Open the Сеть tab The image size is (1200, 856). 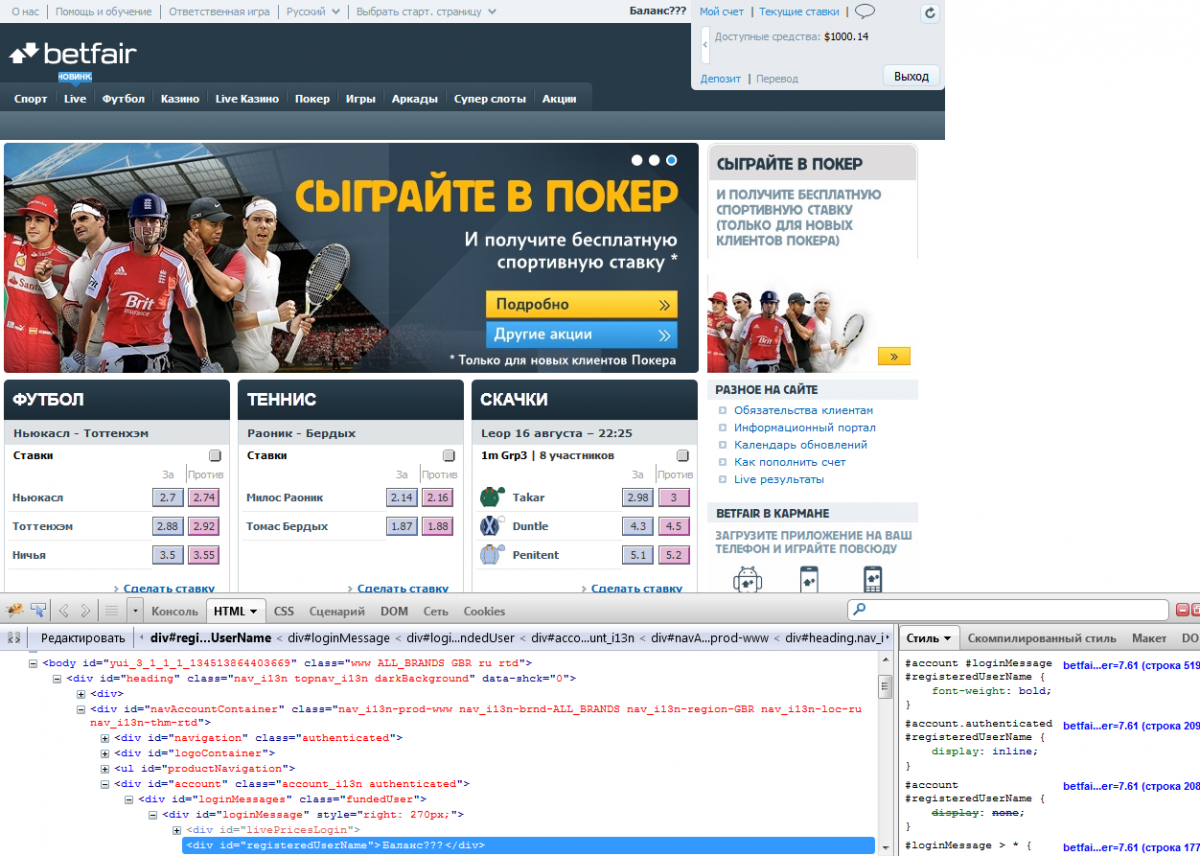(x=436, y=611)
